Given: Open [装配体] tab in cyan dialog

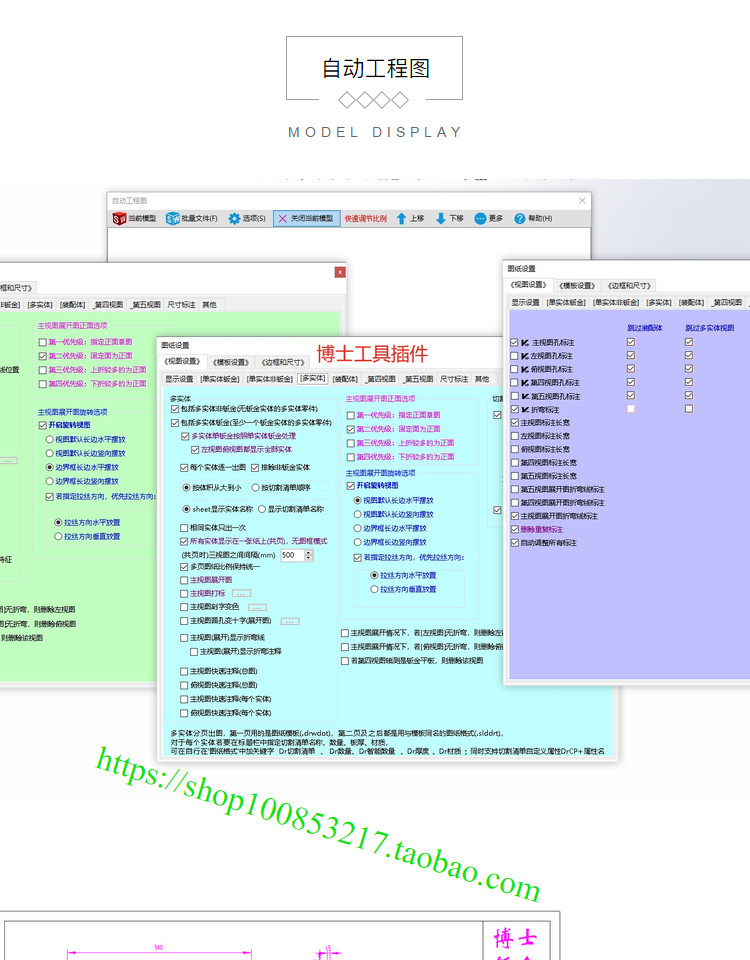Looking at the screenshot, I should tap(345, 379).
